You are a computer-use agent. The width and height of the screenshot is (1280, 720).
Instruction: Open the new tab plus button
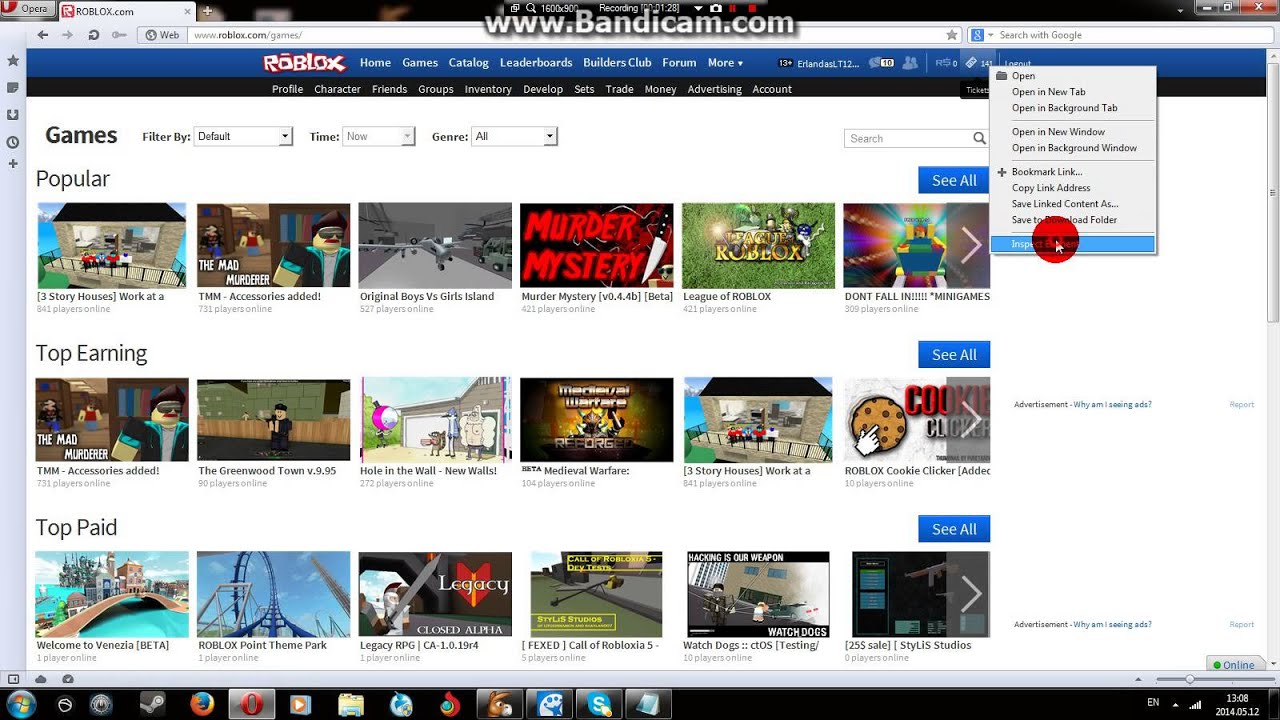tap(207, 11)
